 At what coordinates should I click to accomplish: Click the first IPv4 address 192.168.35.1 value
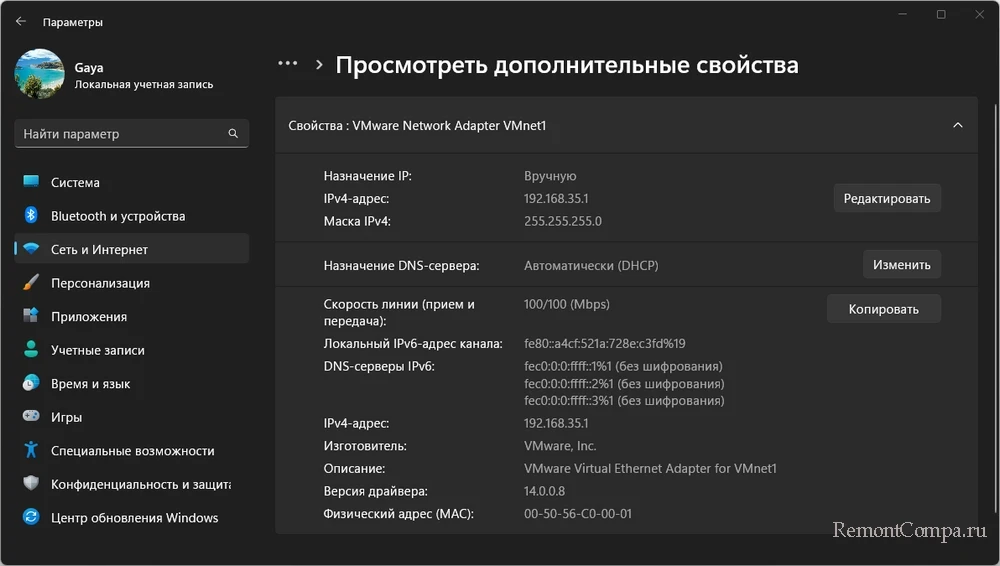click(556, 198)
